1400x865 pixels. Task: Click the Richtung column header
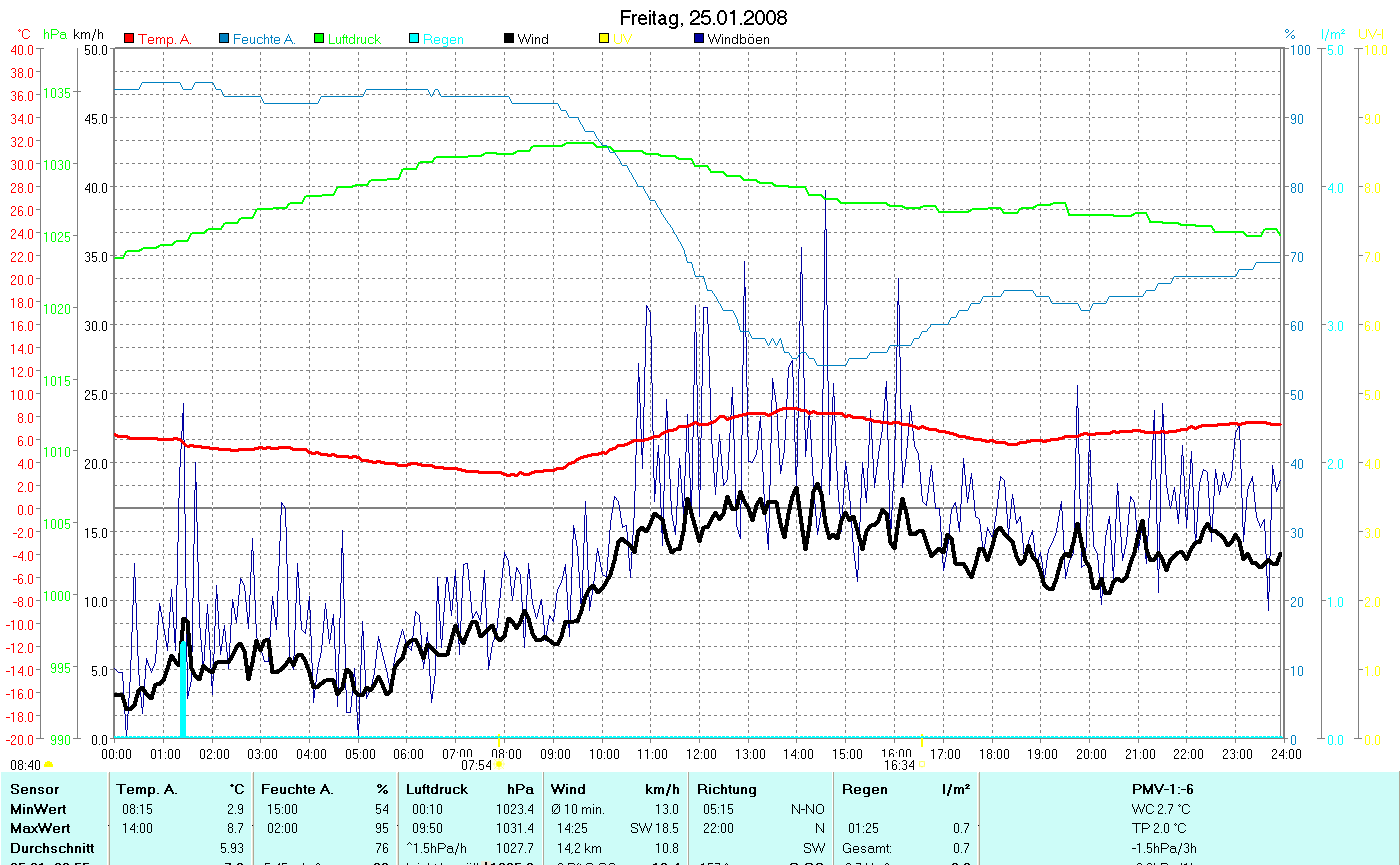click(x=727, y=789)
